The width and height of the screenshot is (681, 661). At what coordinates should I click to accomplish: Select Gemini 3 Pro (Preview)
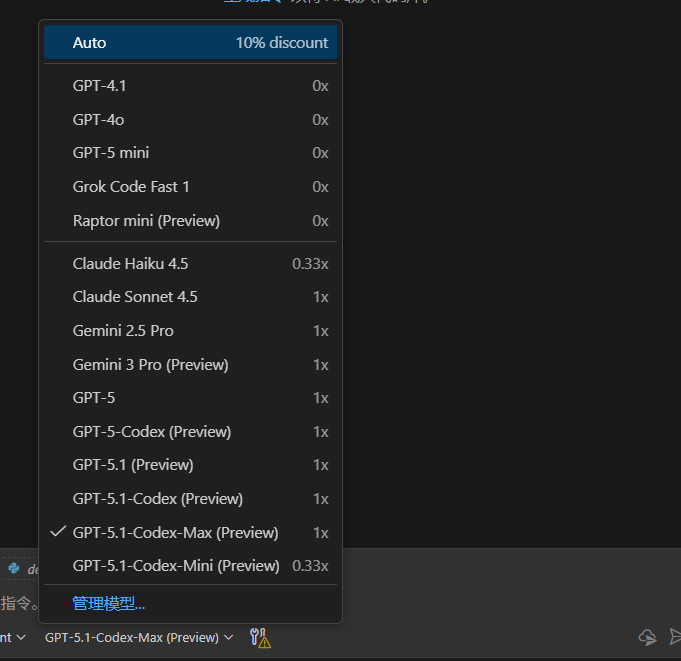190,365
